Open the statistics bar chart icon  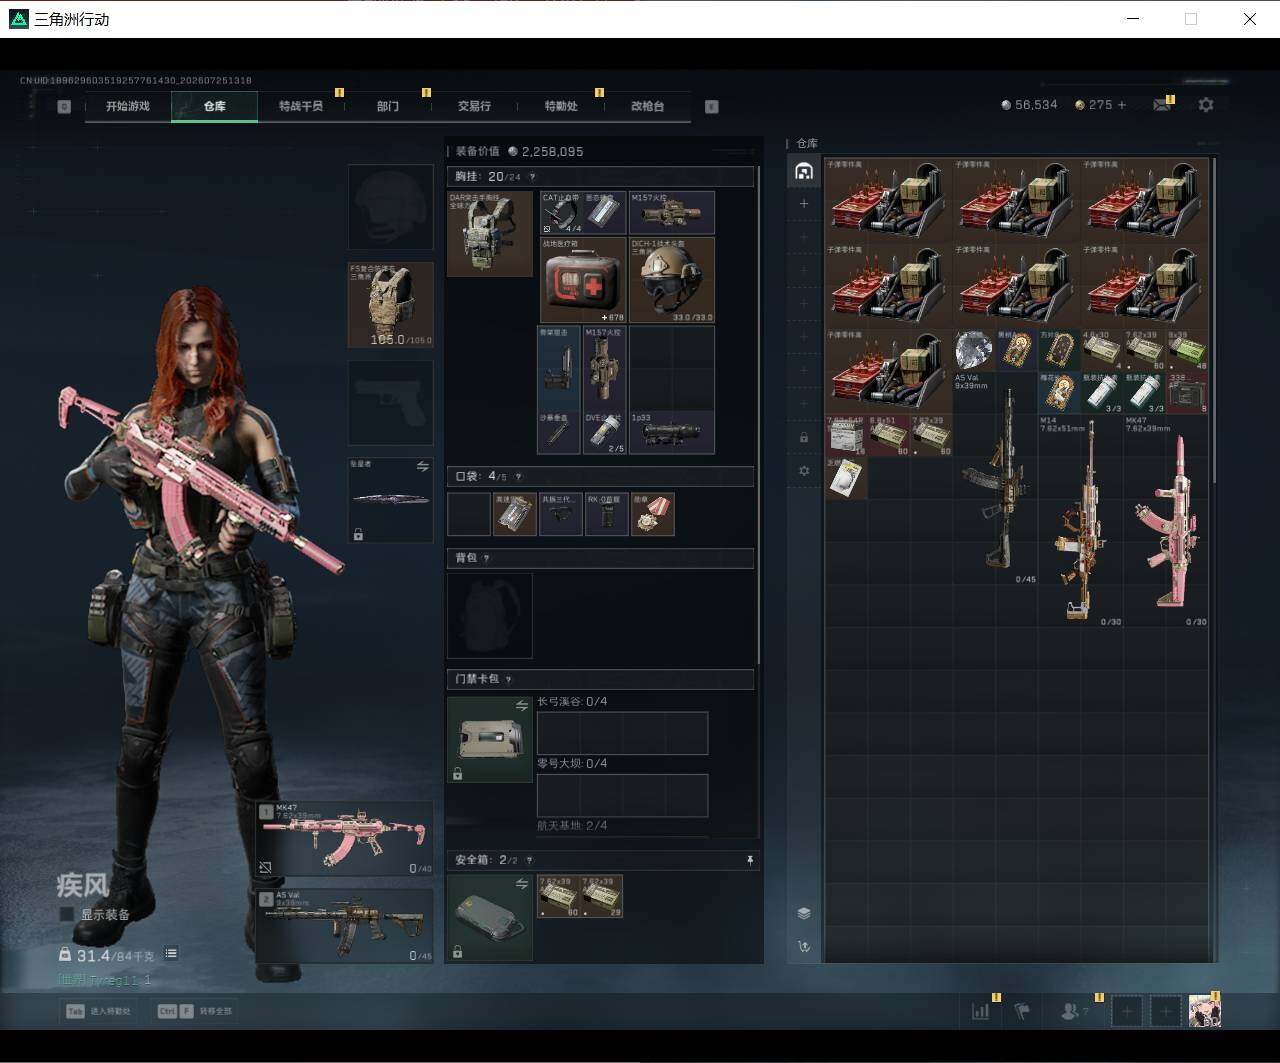point(981,1011)
